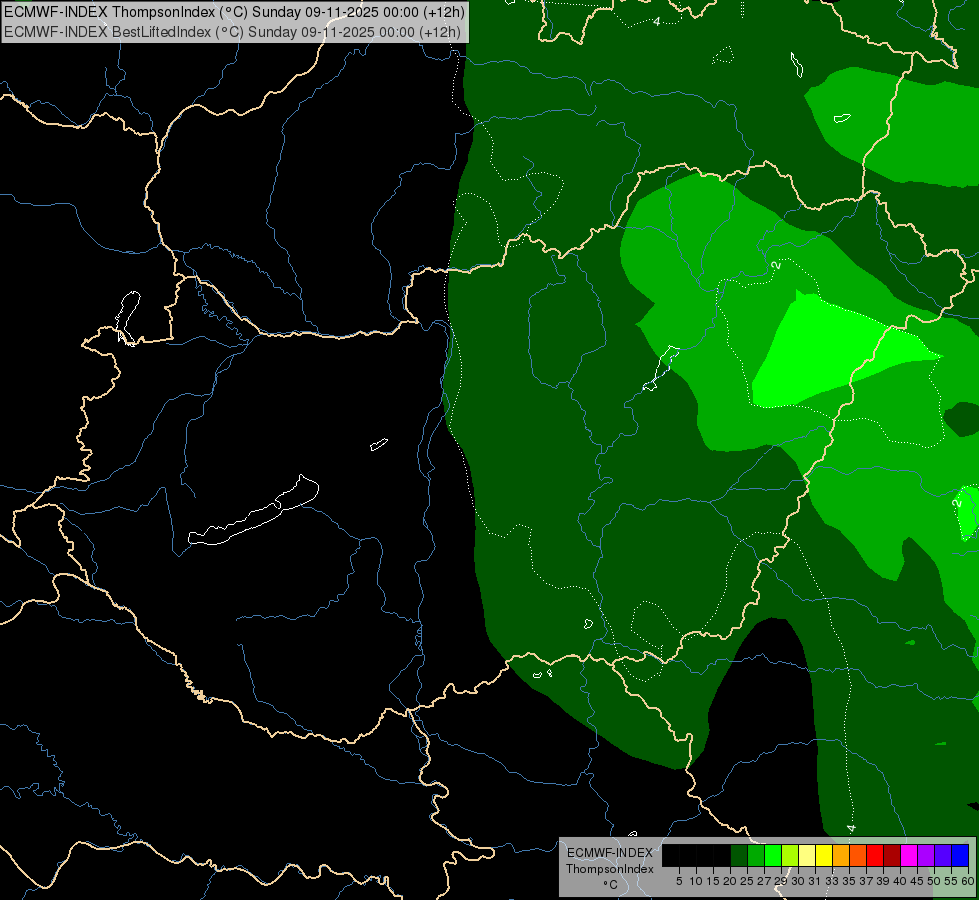Click contour label '4' at top of map
This screenshot has height=900, width=979.
[656, 21]
